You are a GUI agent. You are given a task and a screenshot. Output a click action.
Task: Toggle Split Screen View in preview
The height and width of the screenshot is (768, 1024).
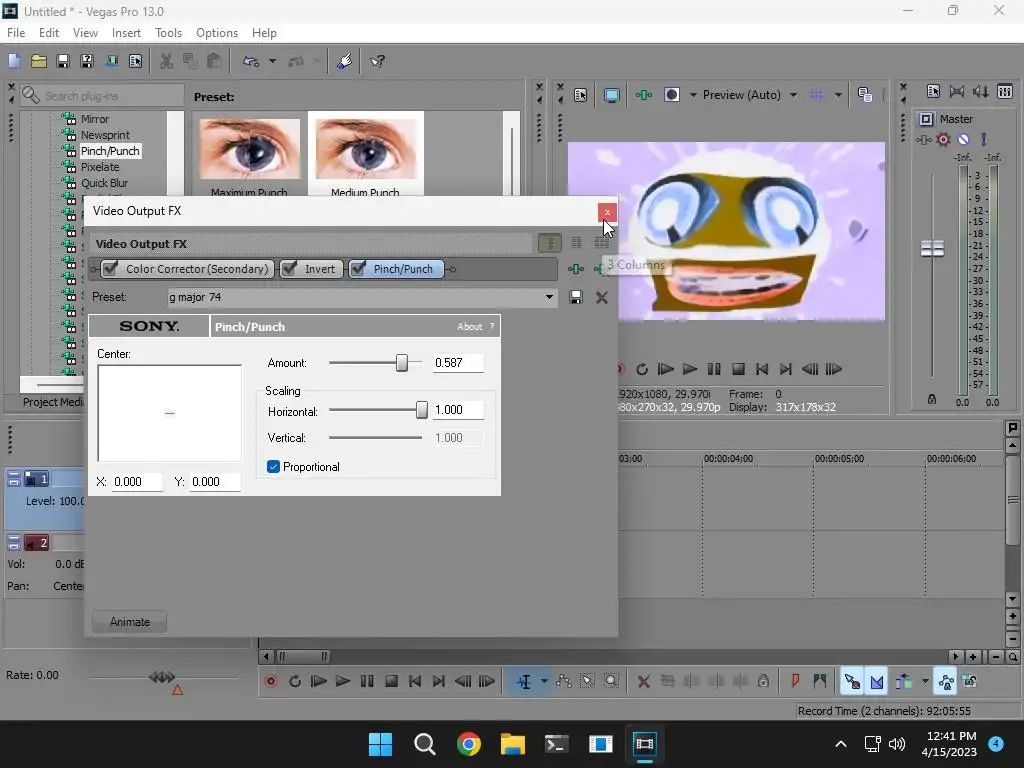671,95
